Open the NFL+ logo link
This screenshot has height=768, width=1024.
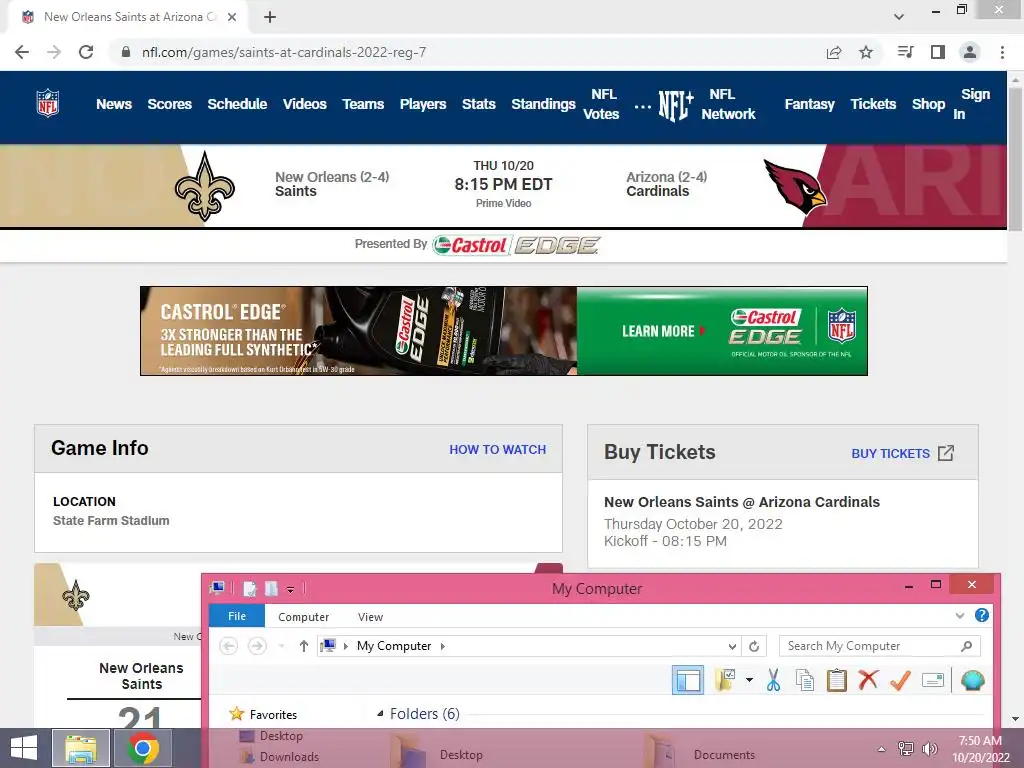coord(675,104)
